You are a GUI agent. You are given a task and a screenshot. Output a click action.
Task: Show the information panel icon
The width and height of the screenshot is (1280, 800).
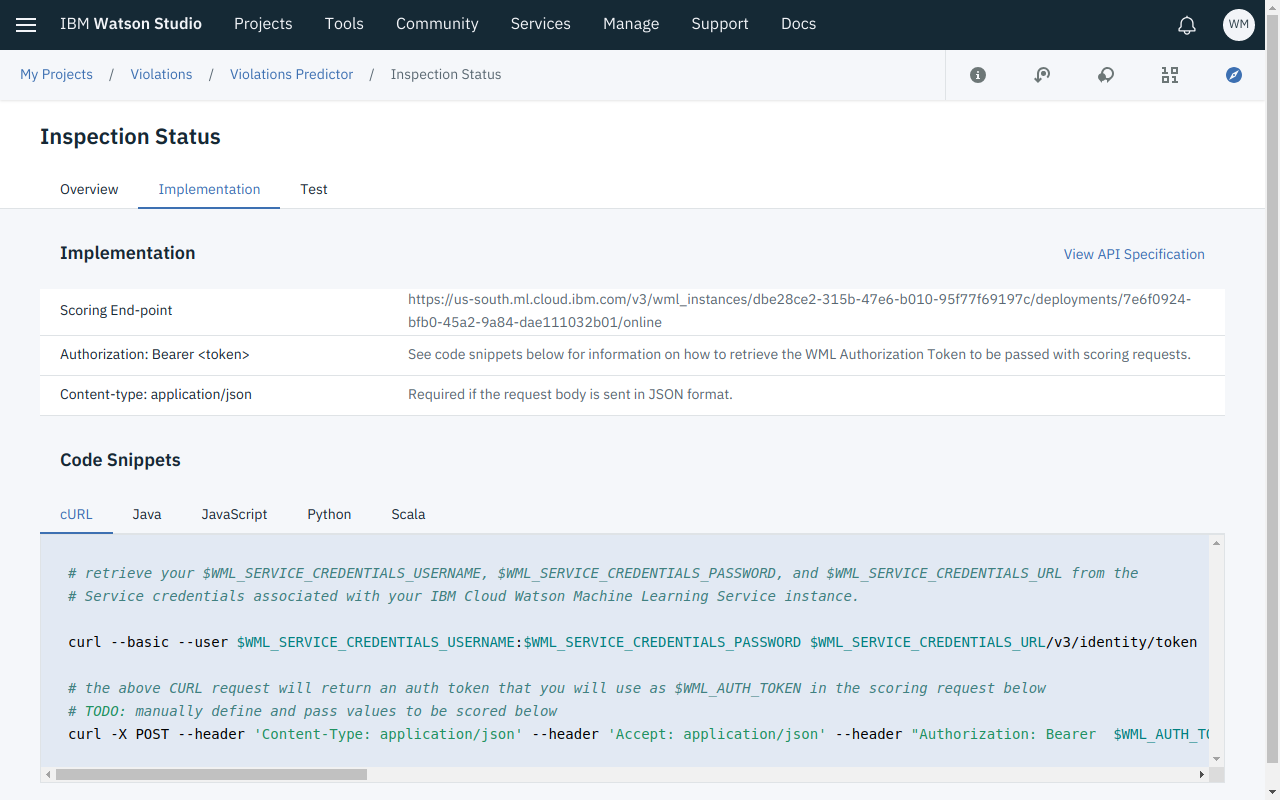coord(978,75)
